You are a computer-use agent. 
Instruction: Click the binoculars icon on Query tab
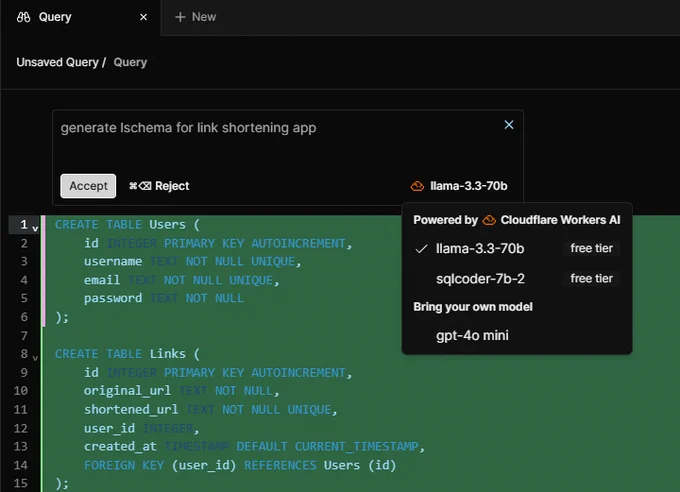pos(23,17)
